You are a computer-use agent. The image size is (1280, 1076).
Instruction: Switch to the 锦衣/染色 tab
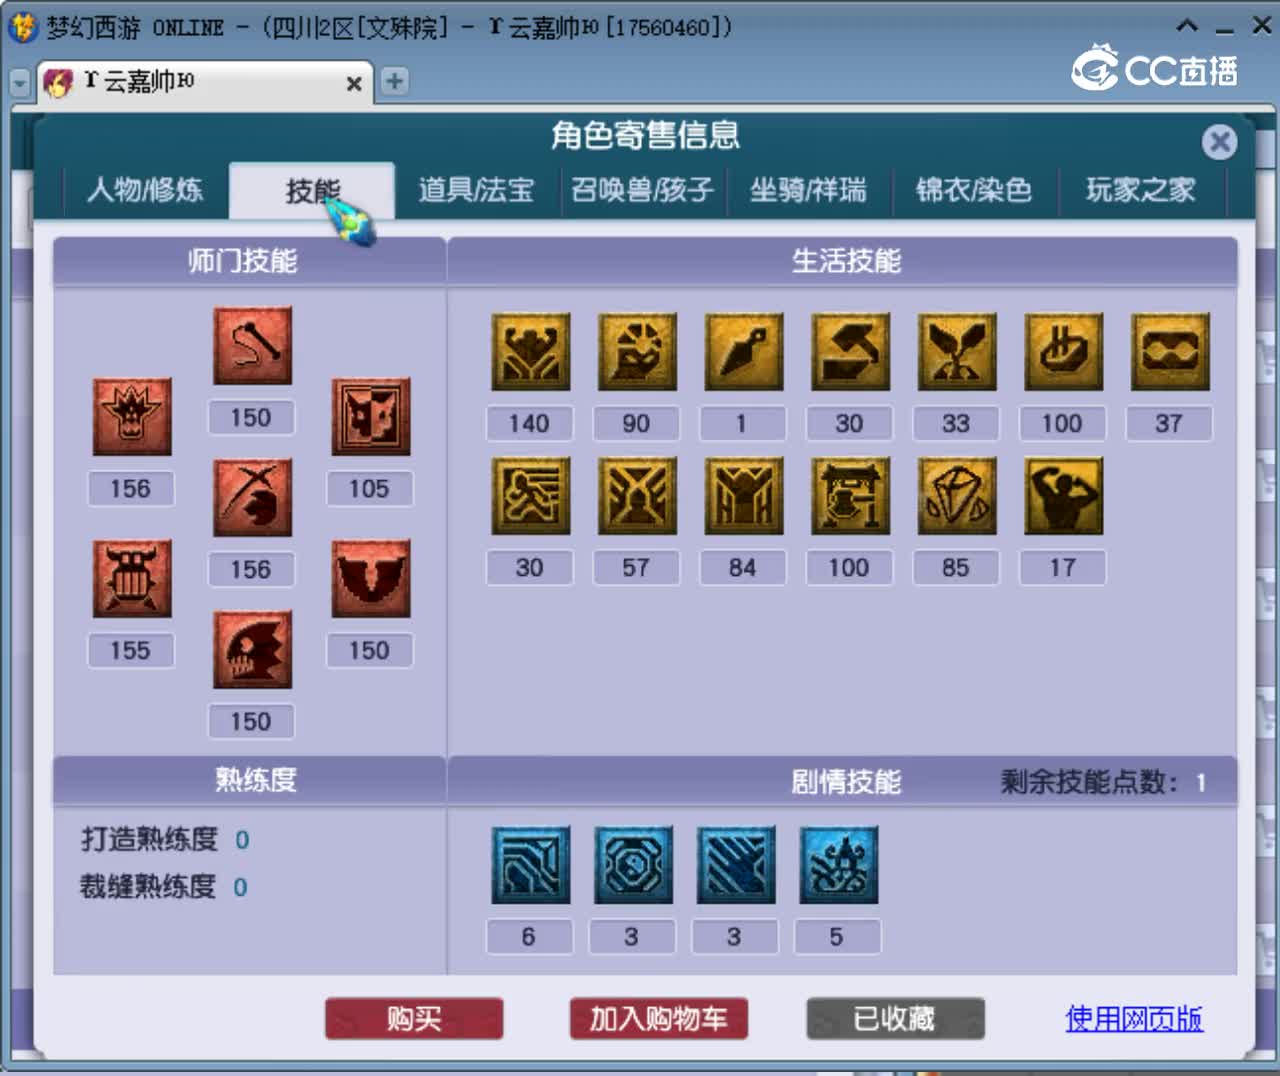point(974,190)
